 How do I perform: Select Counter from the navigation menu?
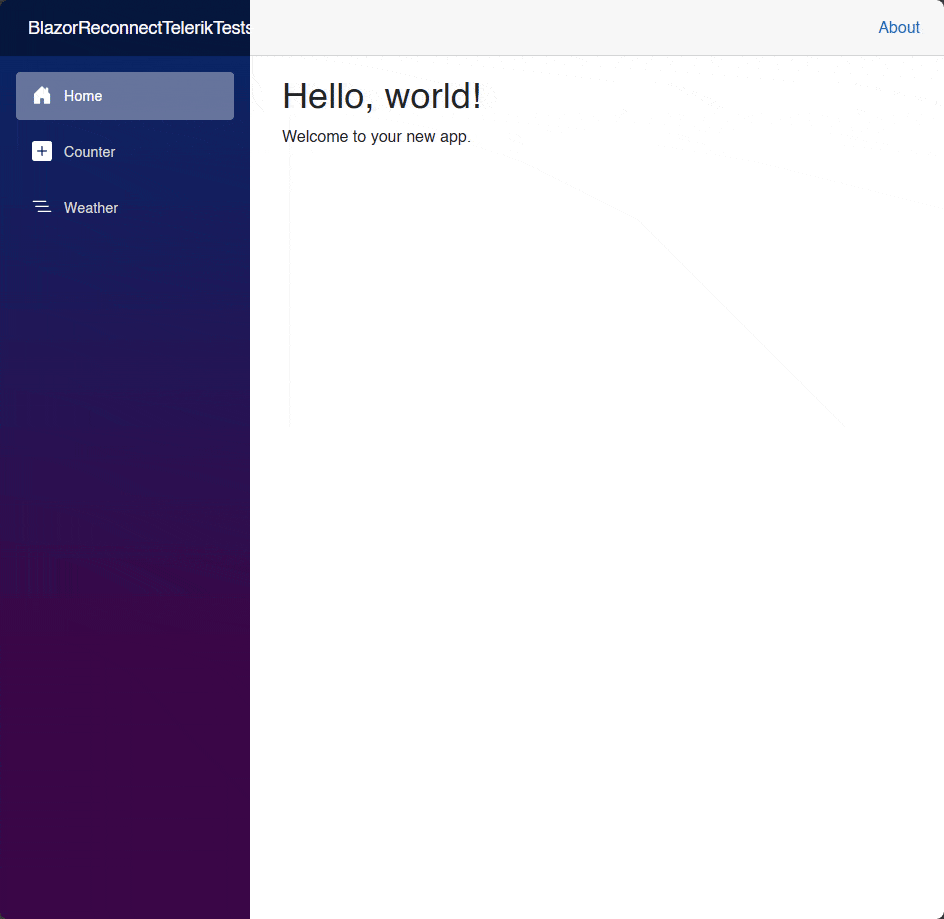click(x=90, y=151)
